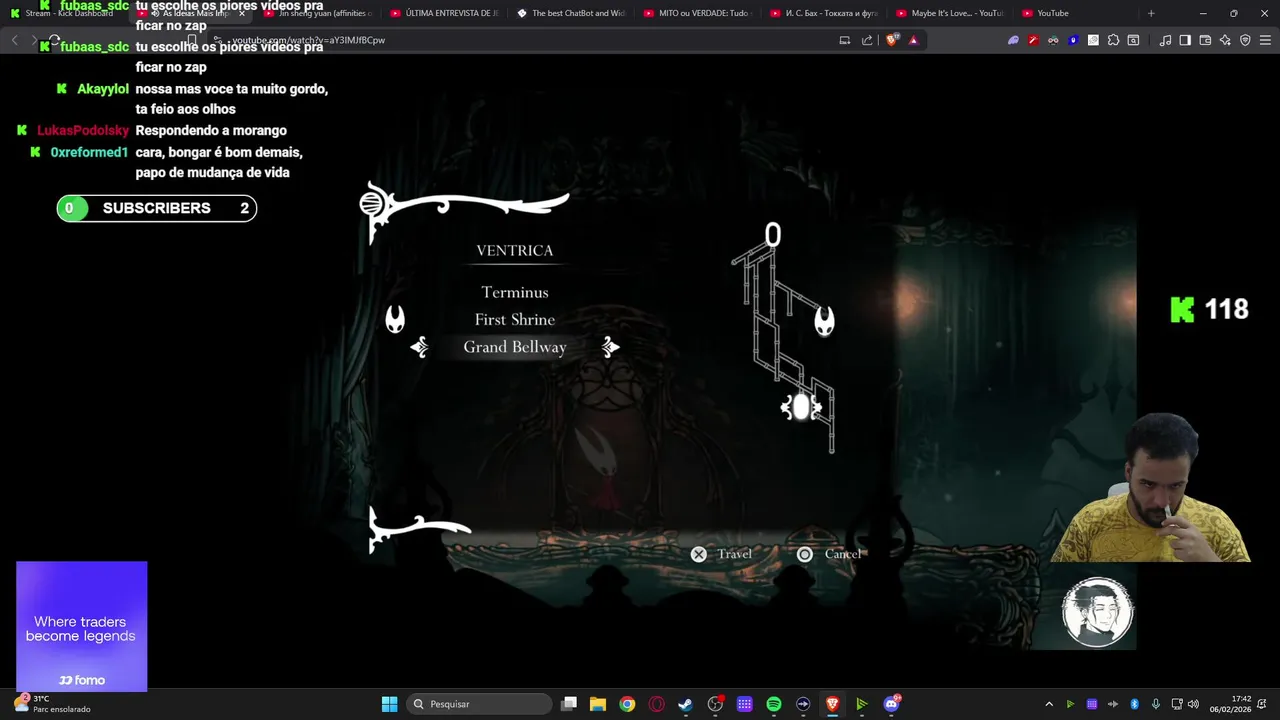Select Terminus in the travel list
Image resolution: width=1280 pixels, height=720 pixels.
click(x=515, y=292)
